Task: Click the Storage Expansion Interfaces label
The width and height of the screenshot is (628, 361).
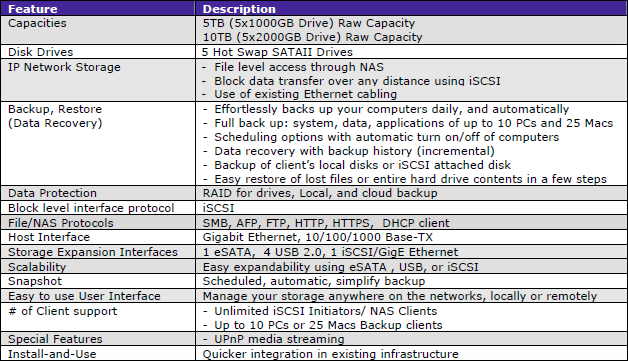Action: coord(93,252)
